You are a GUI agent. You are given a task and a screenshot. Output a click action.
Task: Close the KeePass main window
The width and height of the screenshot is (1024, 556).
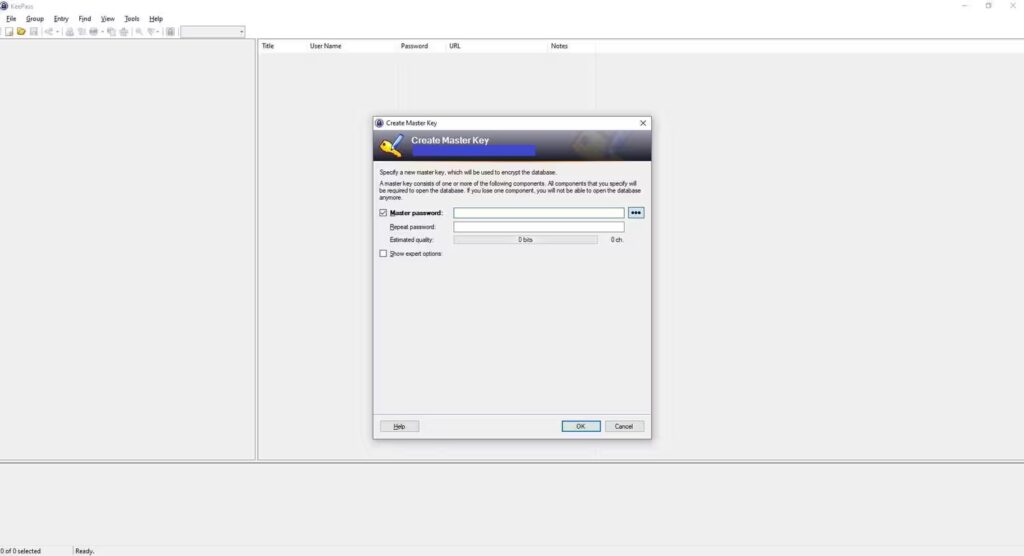point(1013,6)
